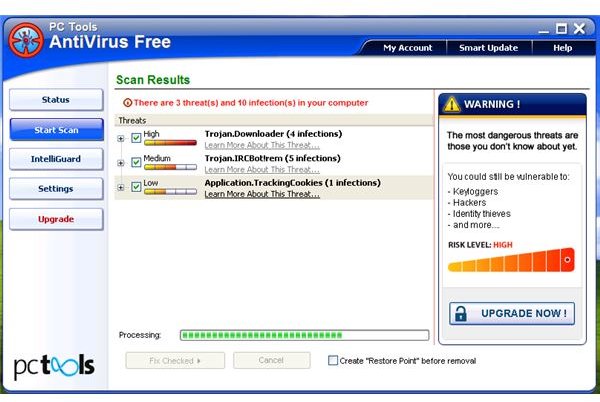Click the High severity level bar
Image resolution: width=600 pixels, height=402 pixels.
point(170,143)
